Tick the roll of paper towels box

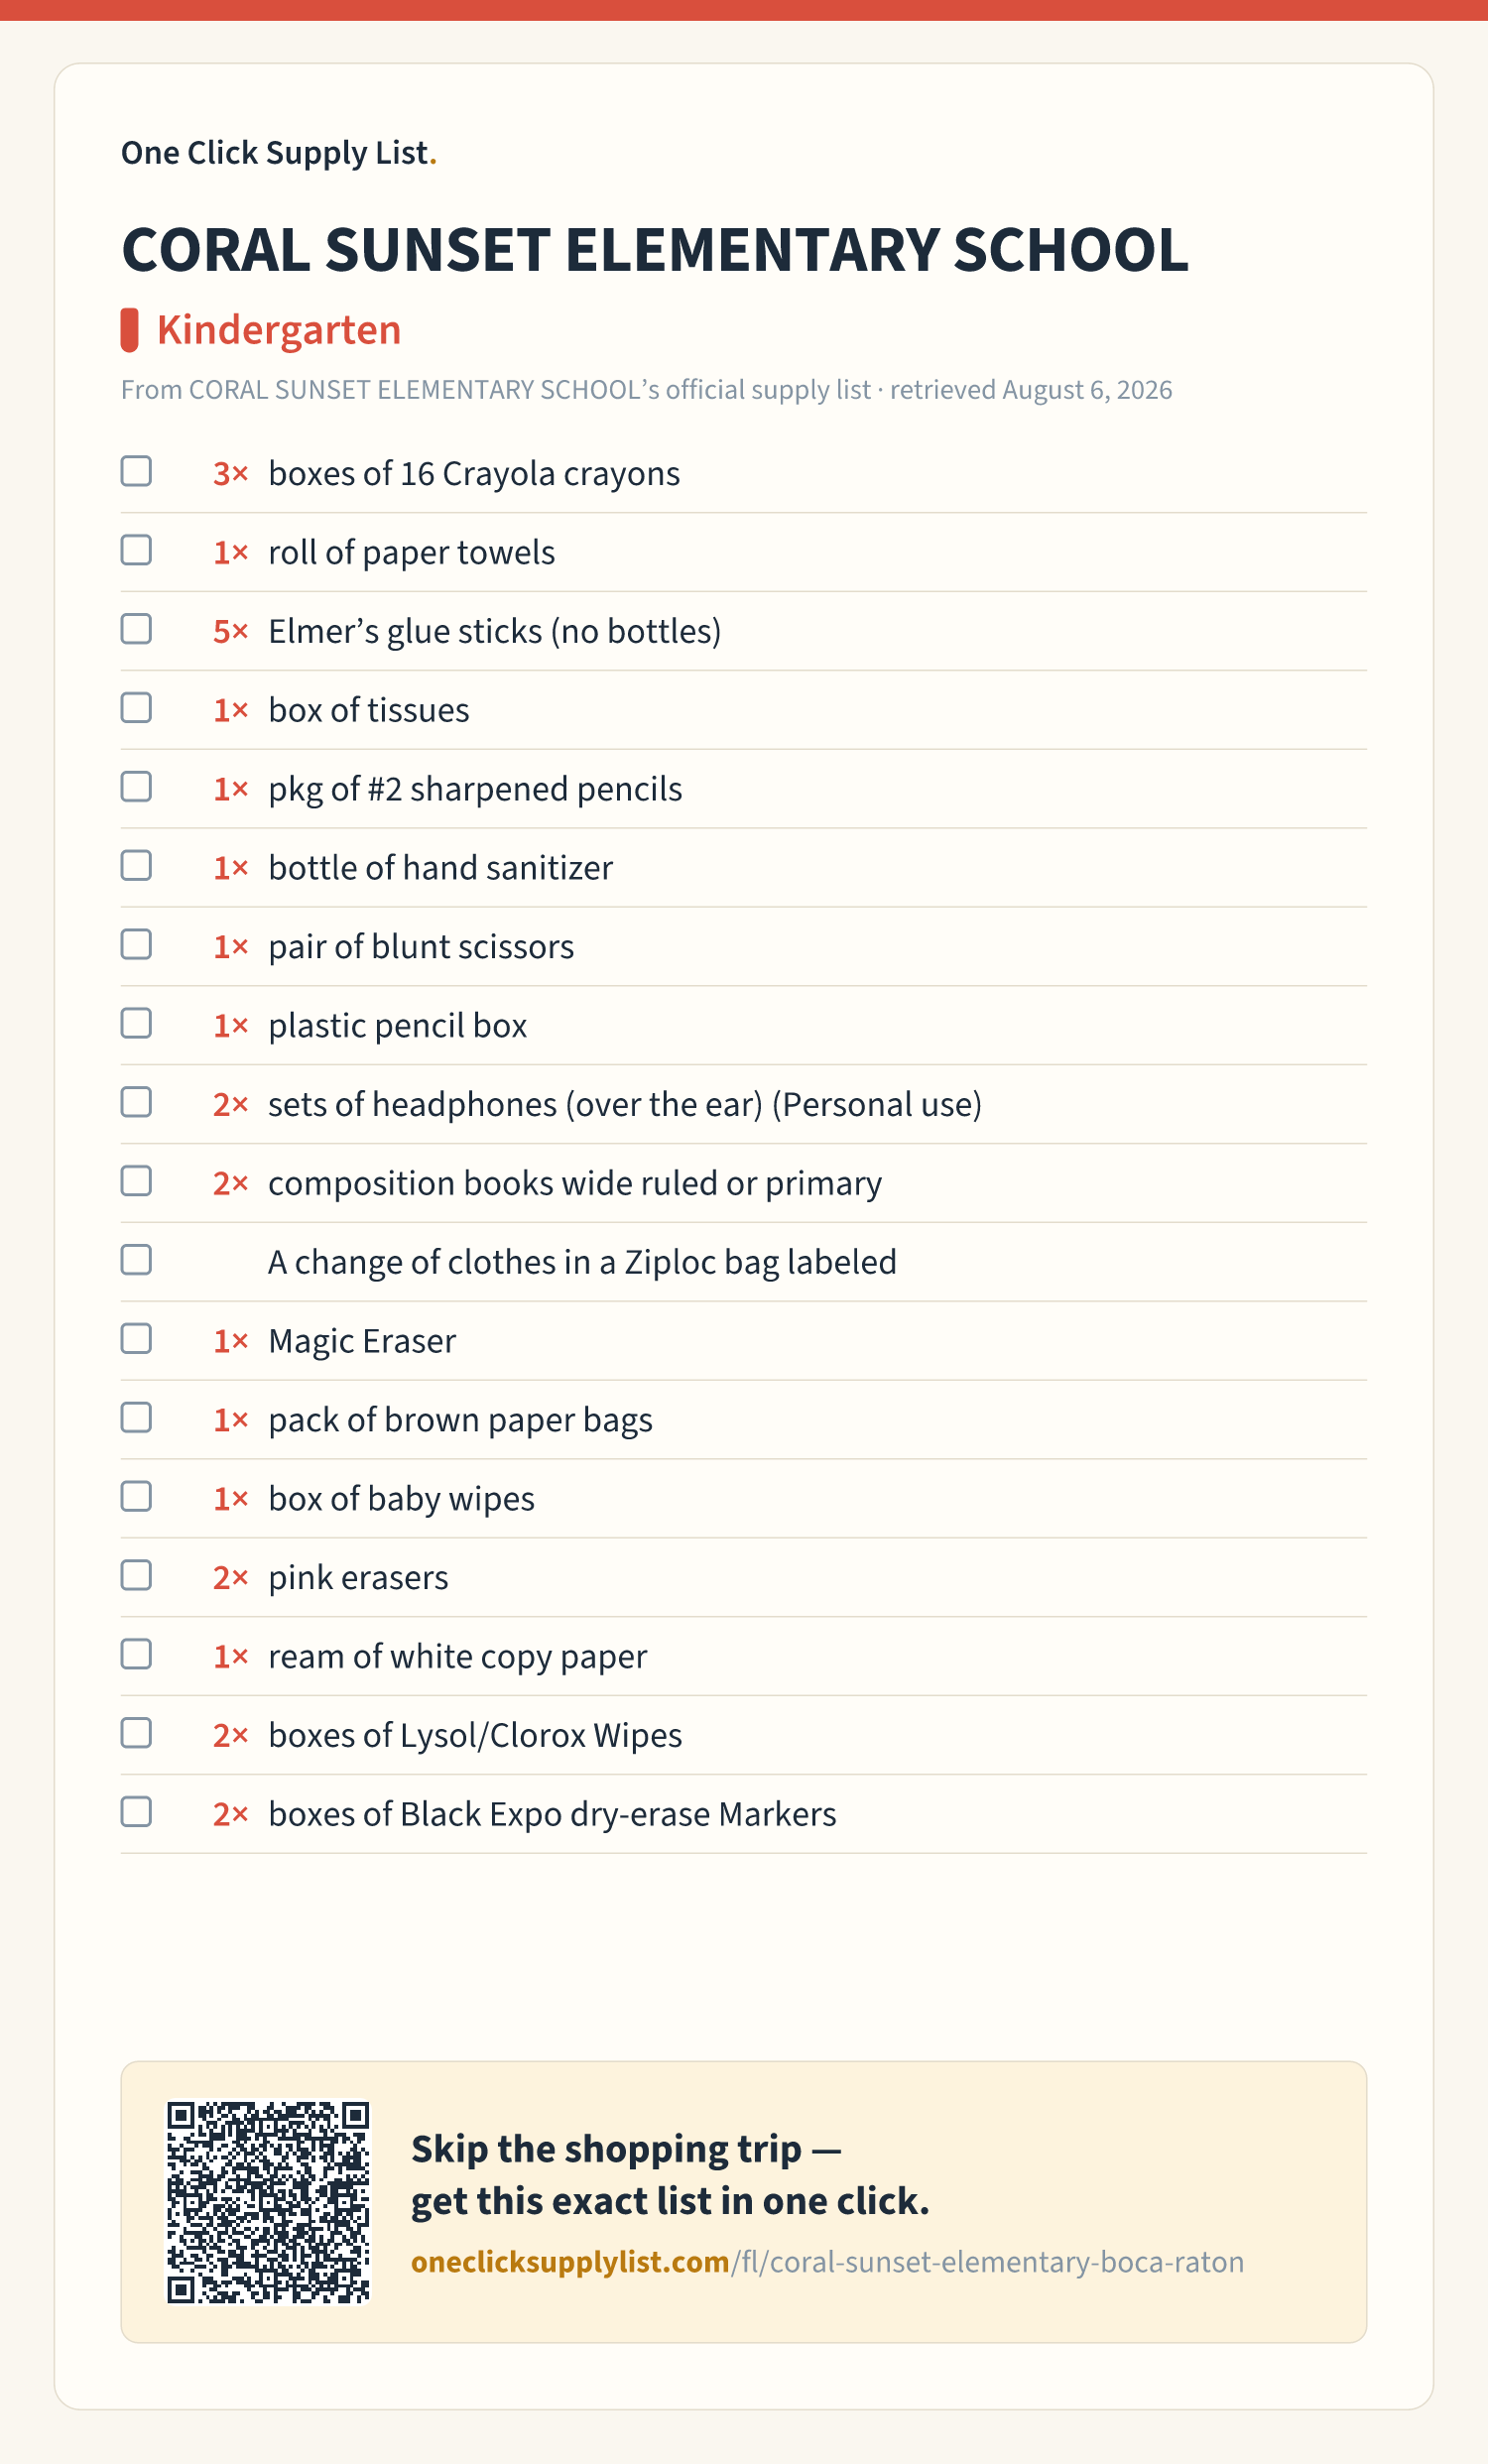(x=136, y=550)
